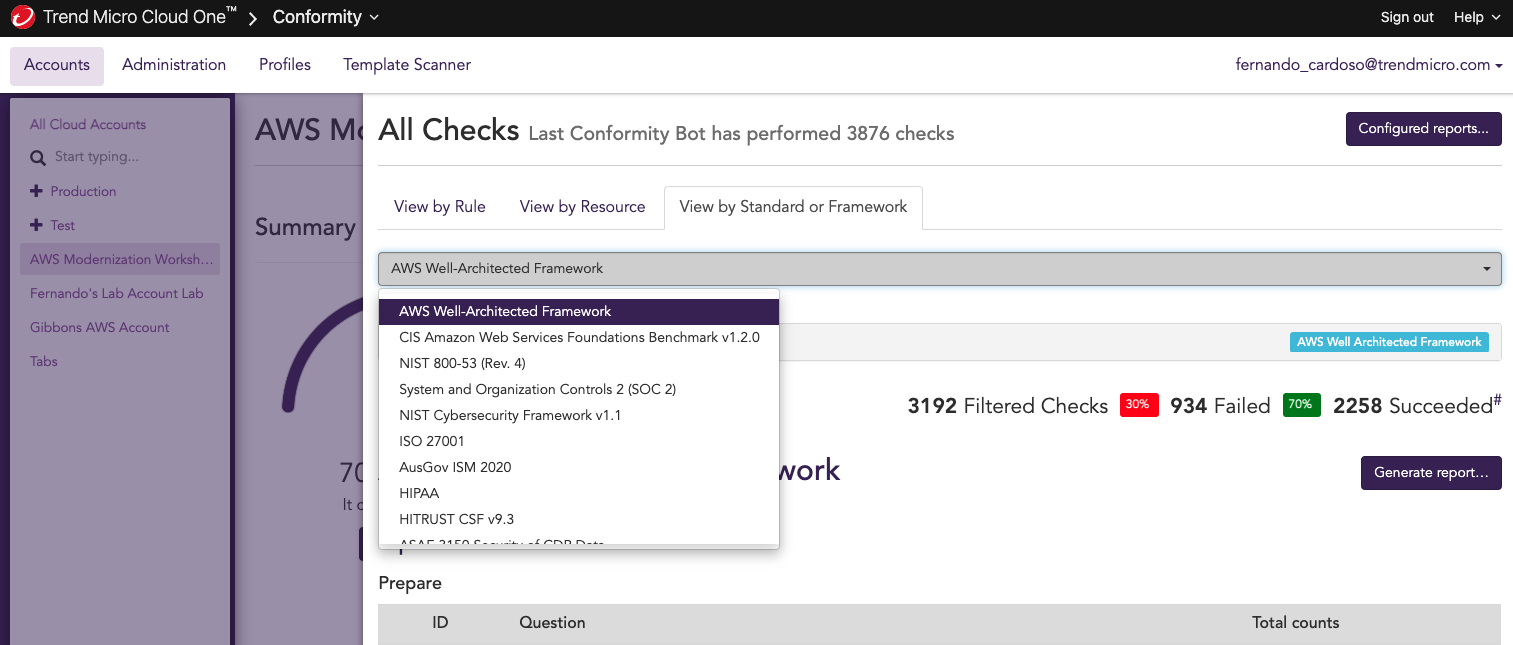This screenshot has width=1513, height=645.
Task: Open the Production account group
Action: pyautogui.click(x=83, y=191)
